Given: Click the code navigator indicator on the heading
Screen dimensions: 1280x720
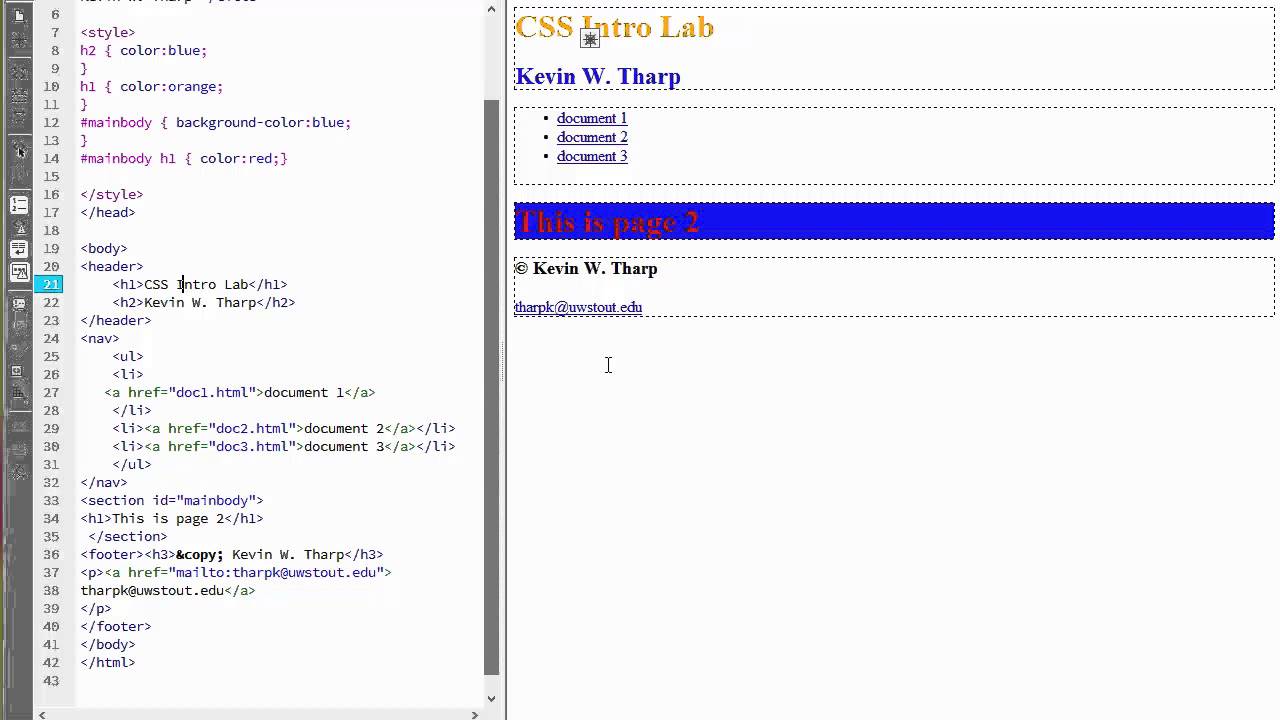Looking at the screenshot, I should click(x=590, y=39).
